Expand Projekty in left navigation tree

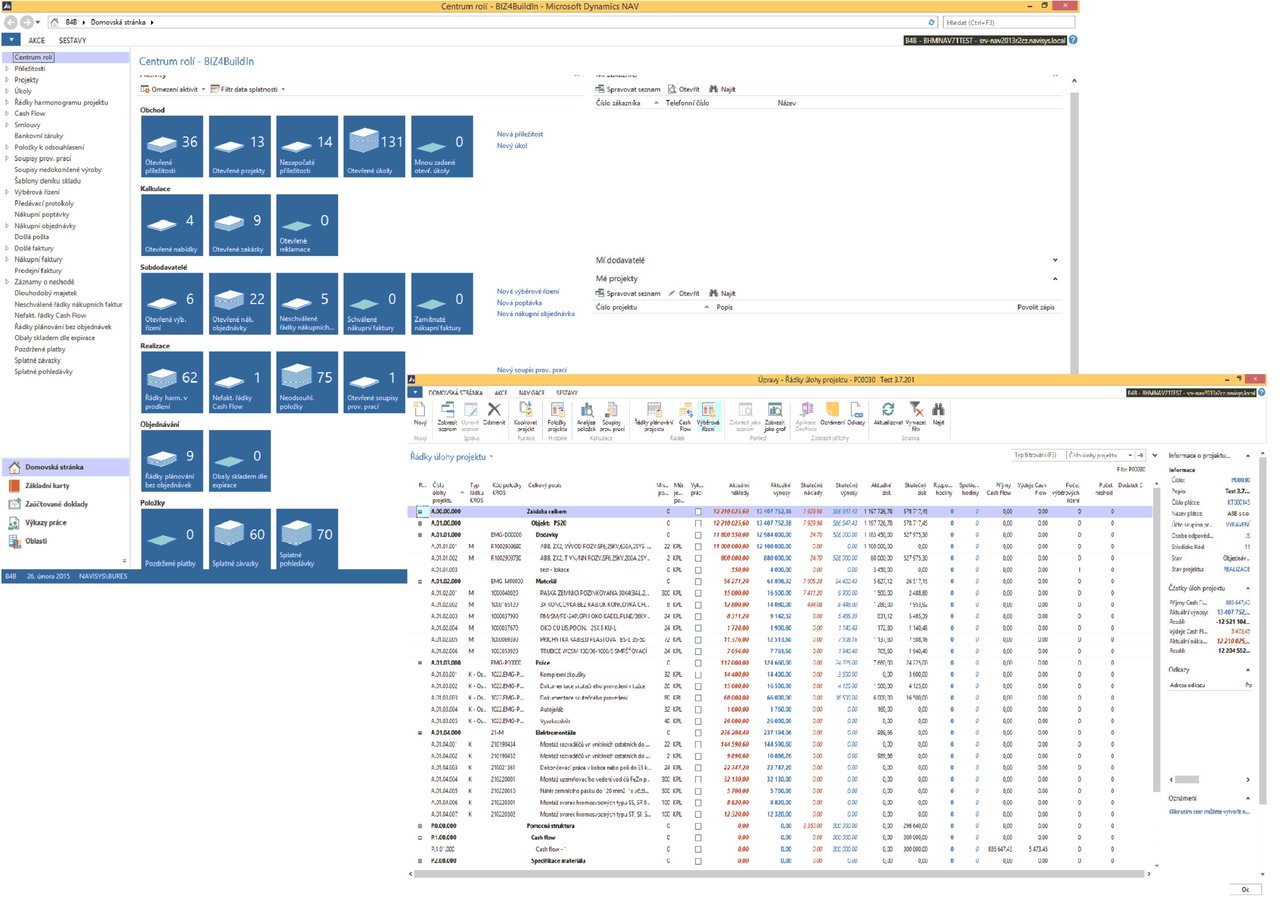tap(8, 80)
